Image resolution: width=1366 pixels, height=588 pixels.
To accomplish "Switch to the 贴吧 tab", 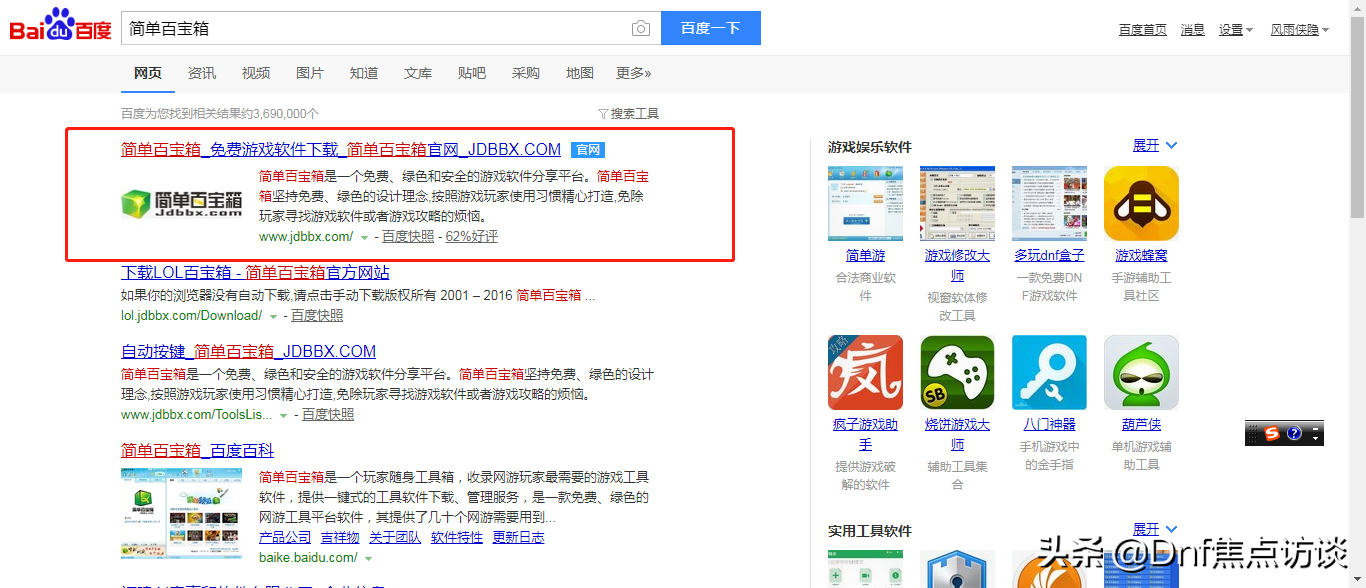I will click(472, 73).
